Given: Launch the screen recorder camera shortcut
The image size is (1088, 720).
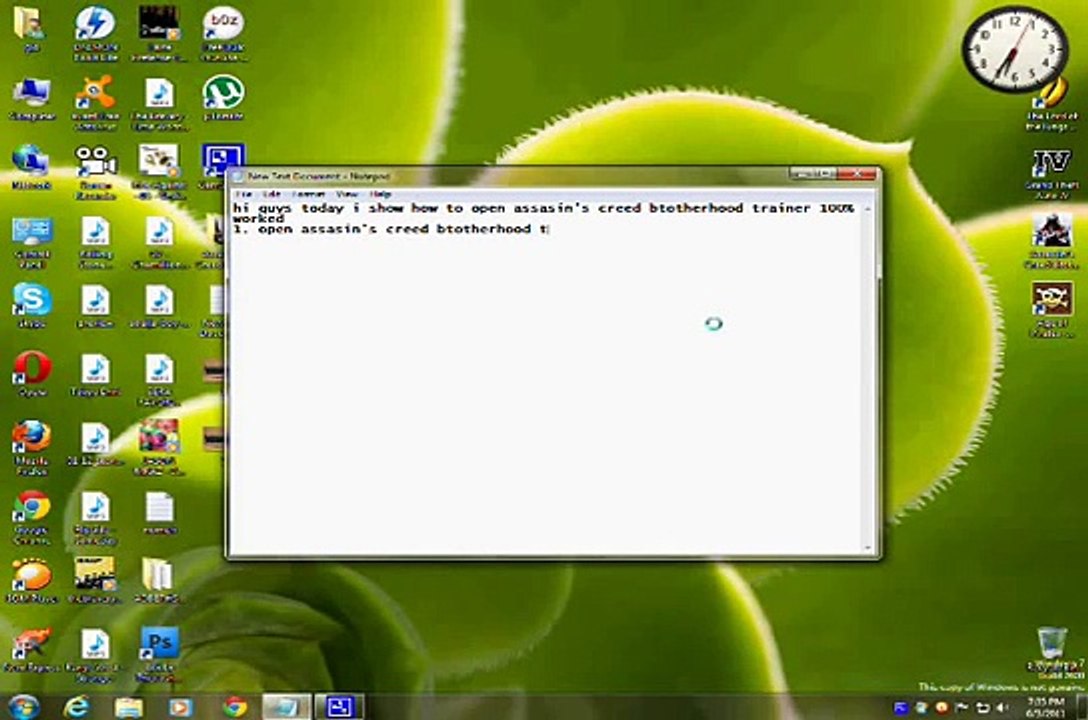Looking at the screenshot, I should [x=96, y=171].
